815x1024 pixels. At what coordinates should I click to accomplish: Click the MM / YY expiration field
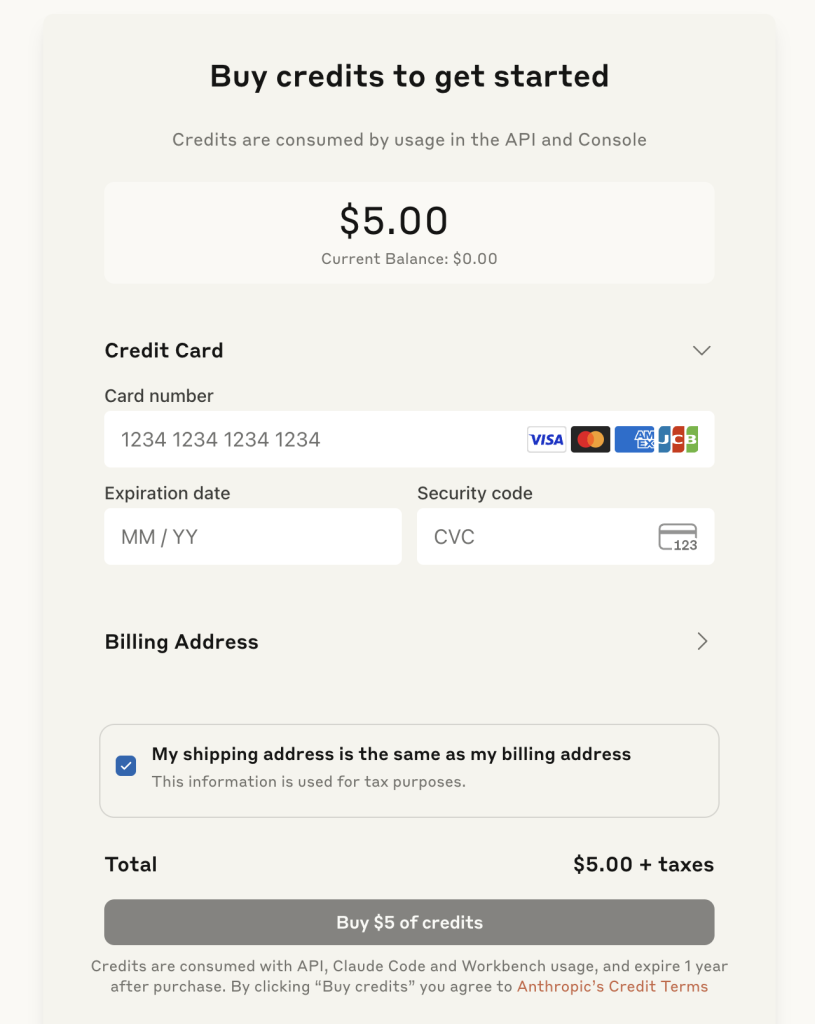[x=253, y=537]
